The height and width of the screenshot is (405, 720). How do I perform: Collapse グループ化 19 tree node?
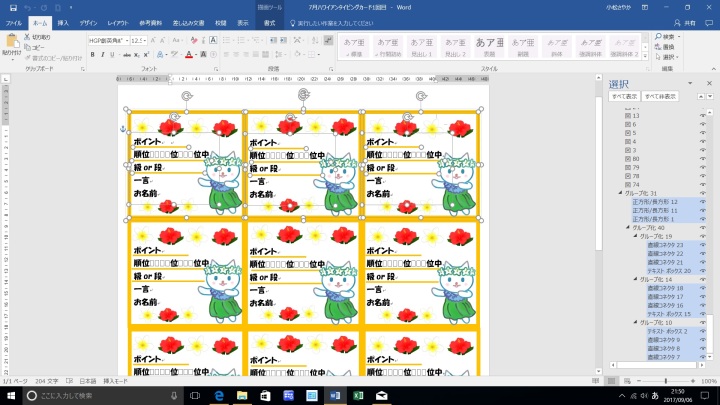pos(636,236)
